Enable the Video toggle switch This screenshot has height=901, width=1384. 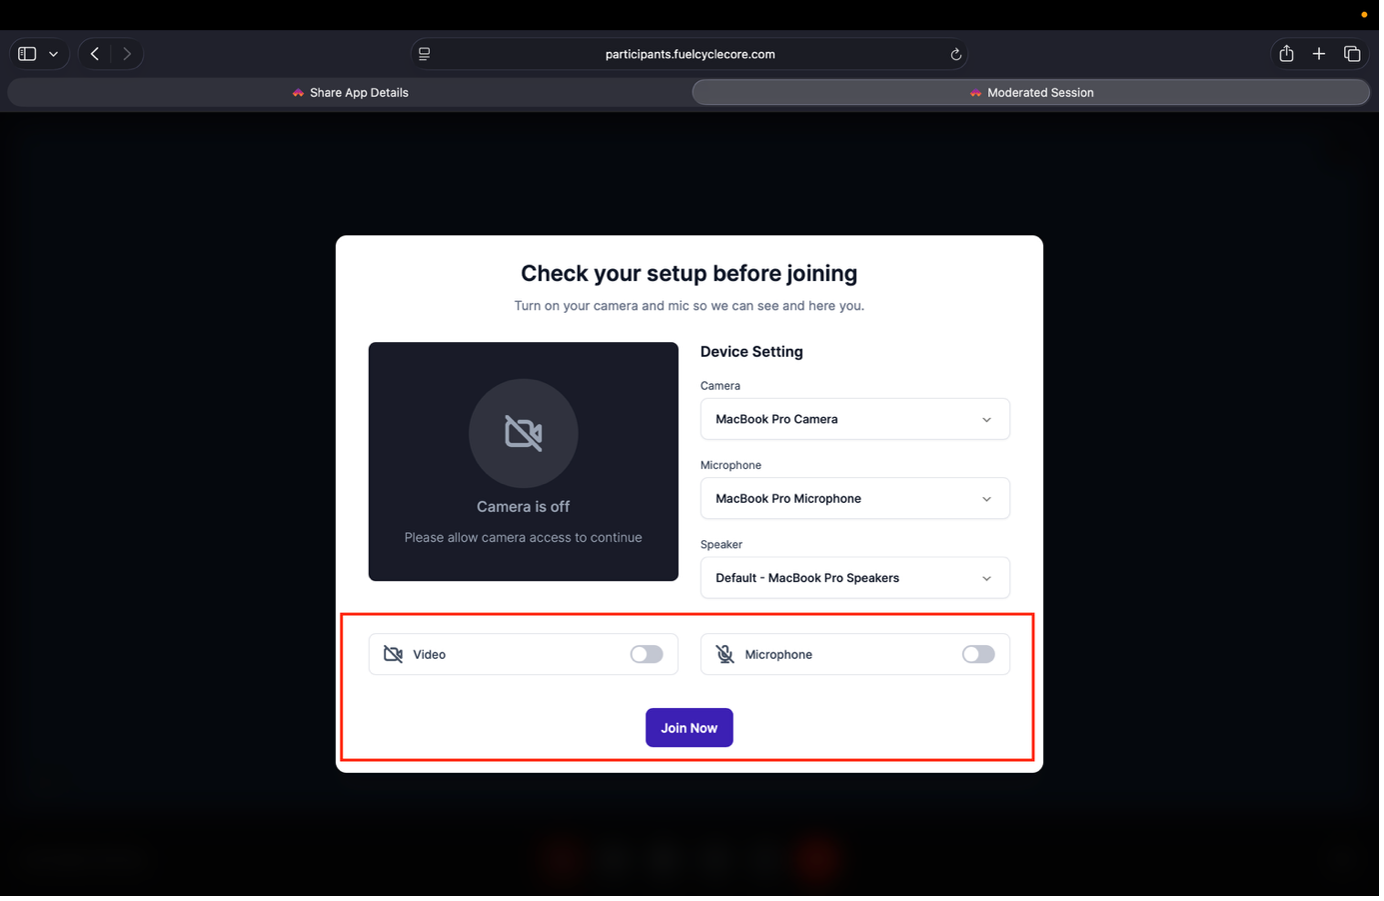(646, 654)
